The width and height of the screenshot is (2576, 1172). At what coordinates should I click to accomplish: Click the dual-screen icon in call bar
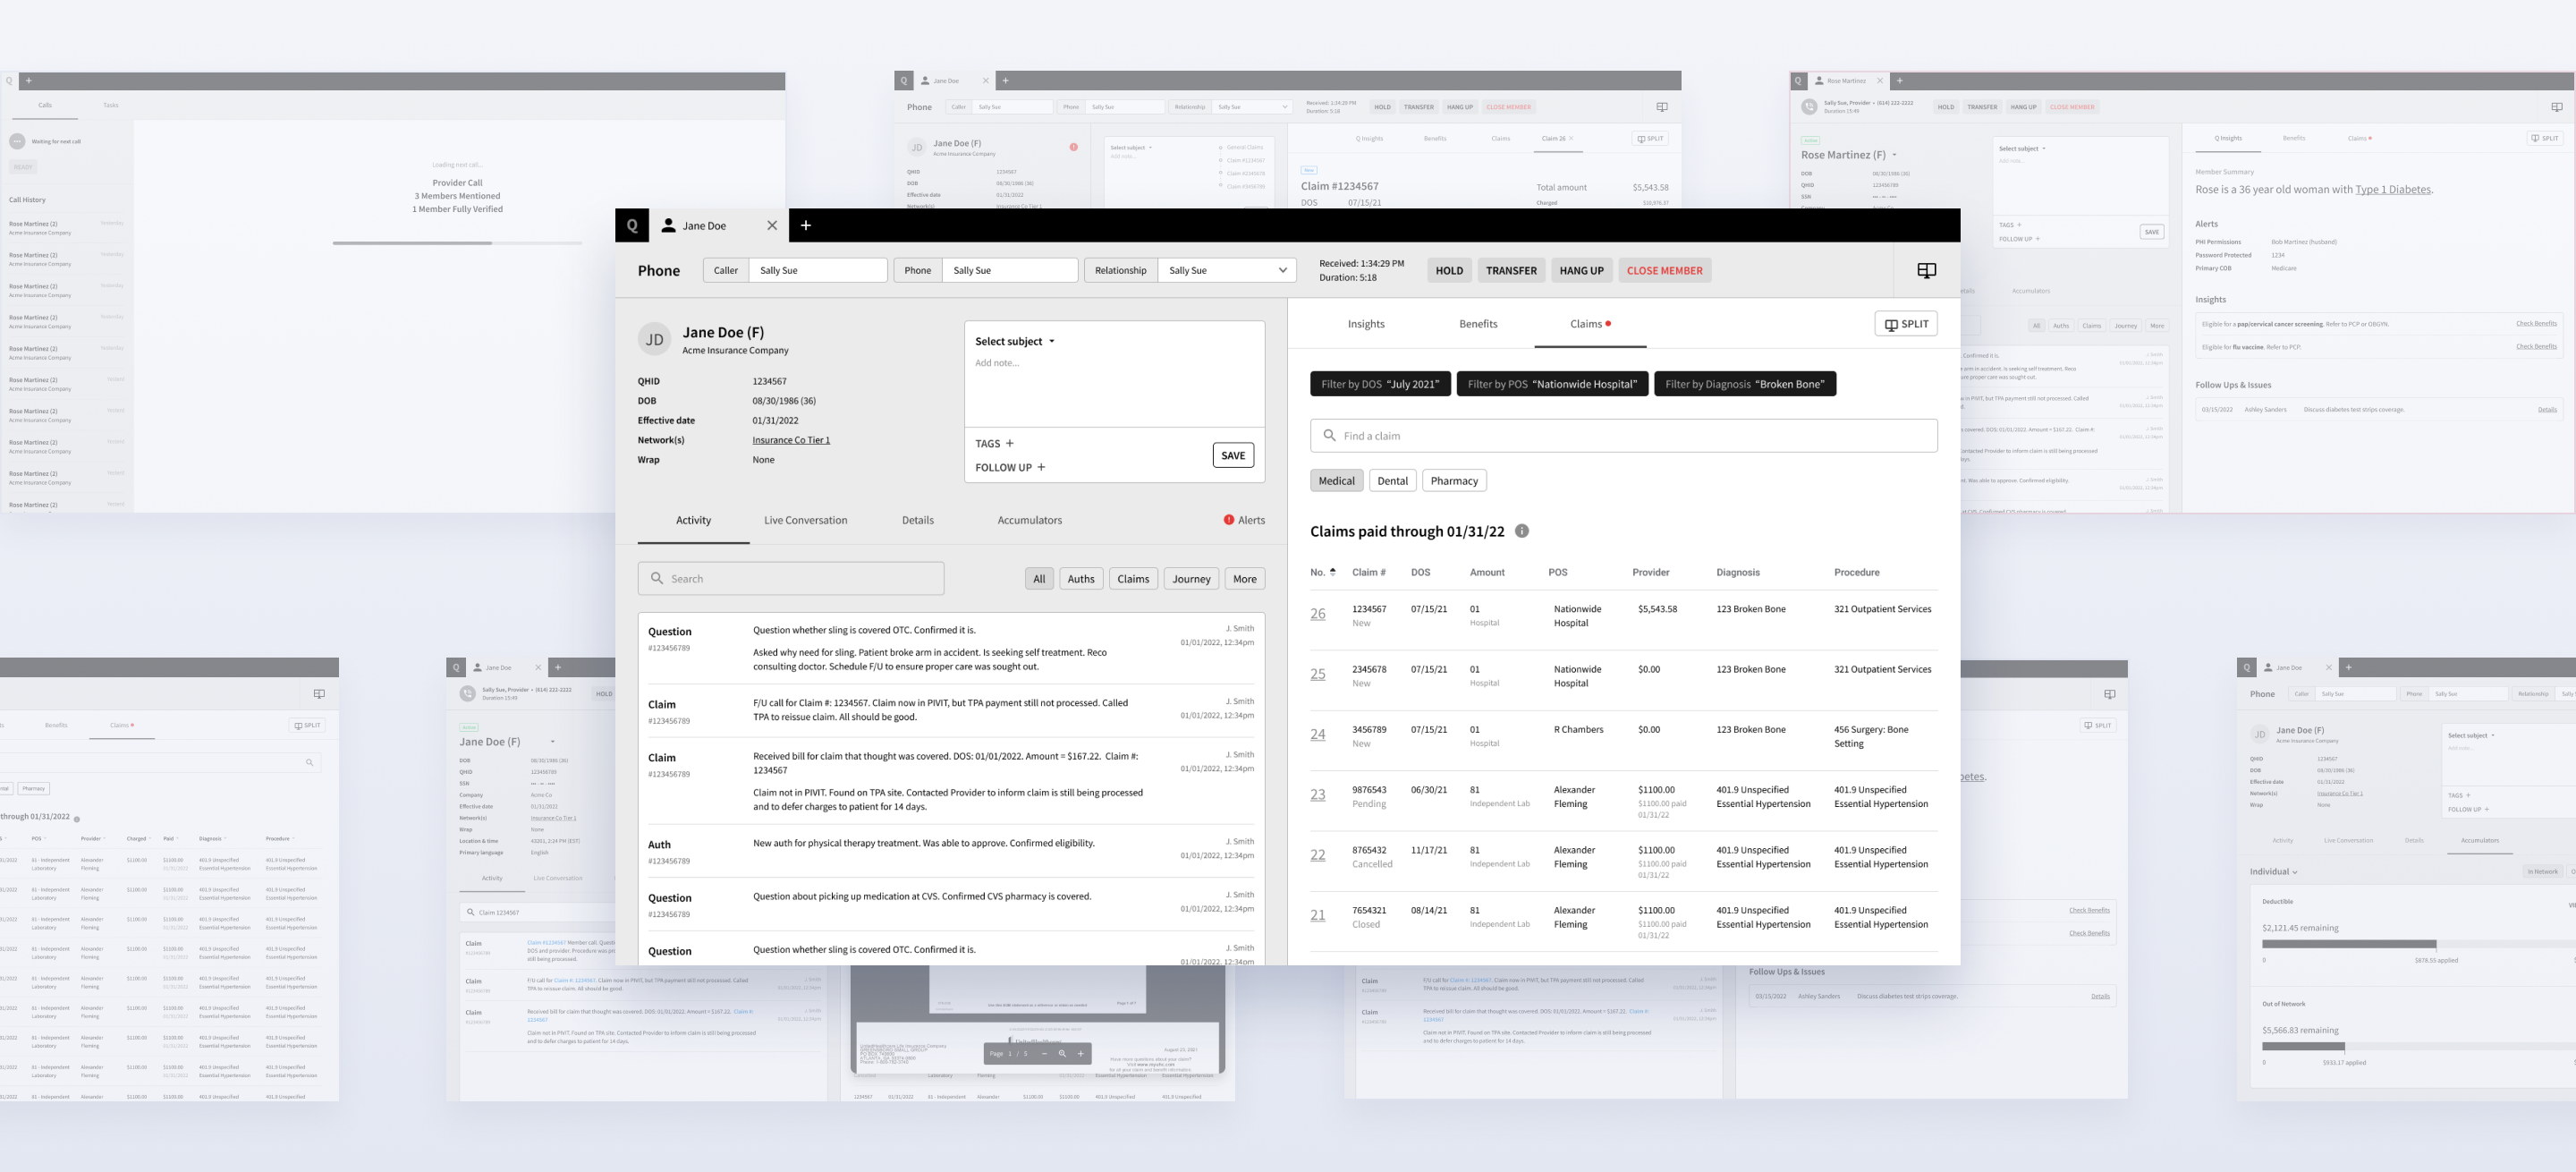click(x=1926, y=271)
